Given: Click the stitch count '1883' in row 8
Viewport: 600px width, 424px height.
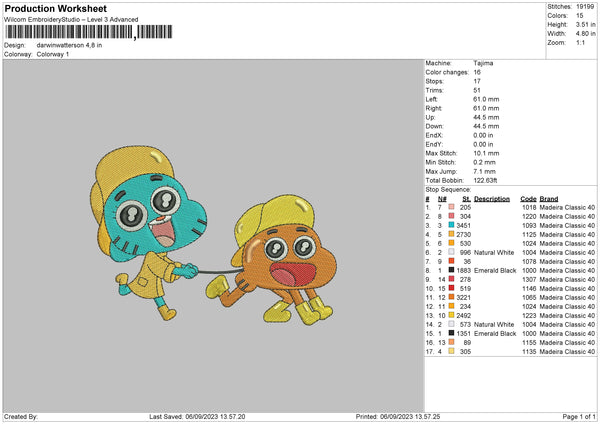Looking at the screenshot, I should pyautogui.click(x=463, y=271).
